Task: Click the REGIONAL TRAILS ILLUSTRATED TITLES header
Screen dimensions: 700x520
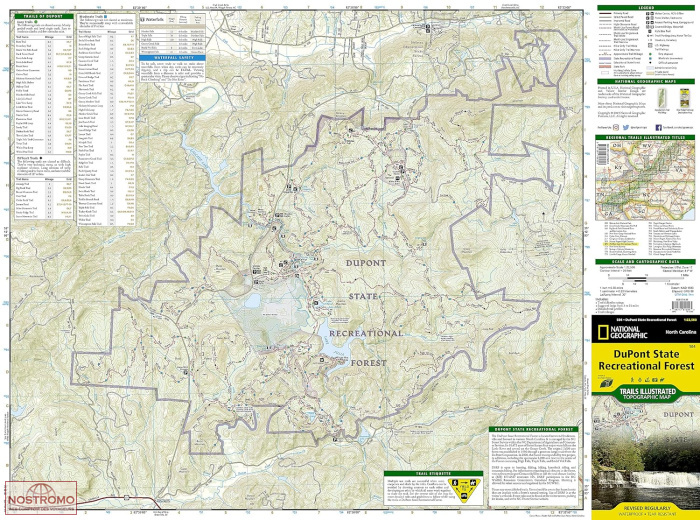Action: point(646,137)
